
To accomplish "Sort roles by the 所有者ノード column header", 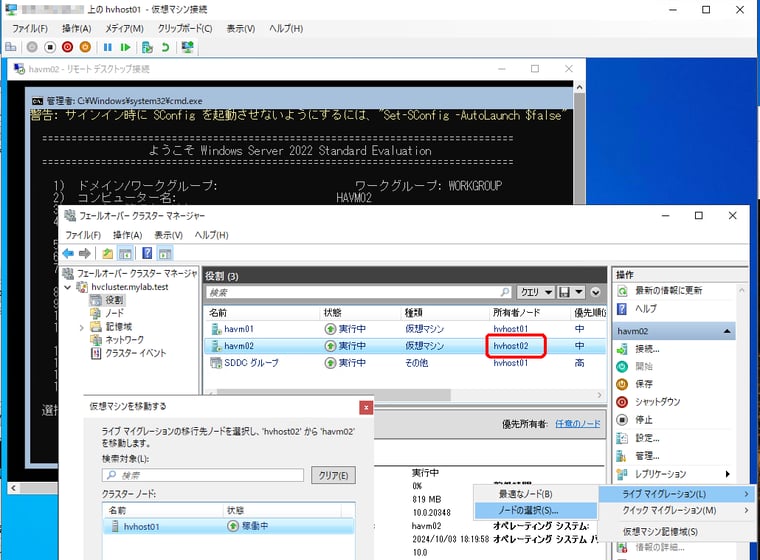I will 530,313.
